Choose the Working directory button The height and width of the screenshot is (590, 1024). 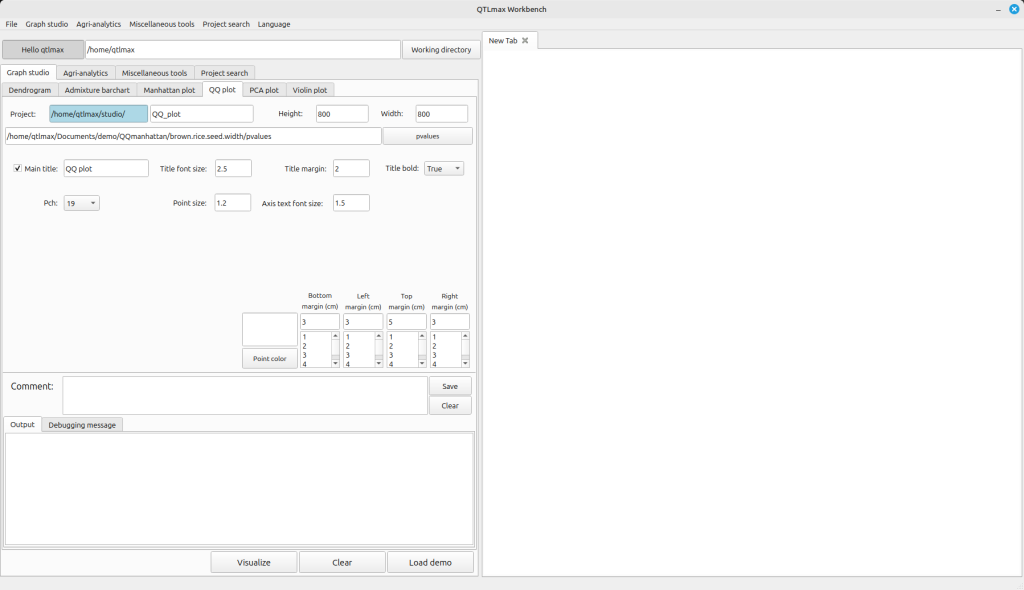[441, 50]
